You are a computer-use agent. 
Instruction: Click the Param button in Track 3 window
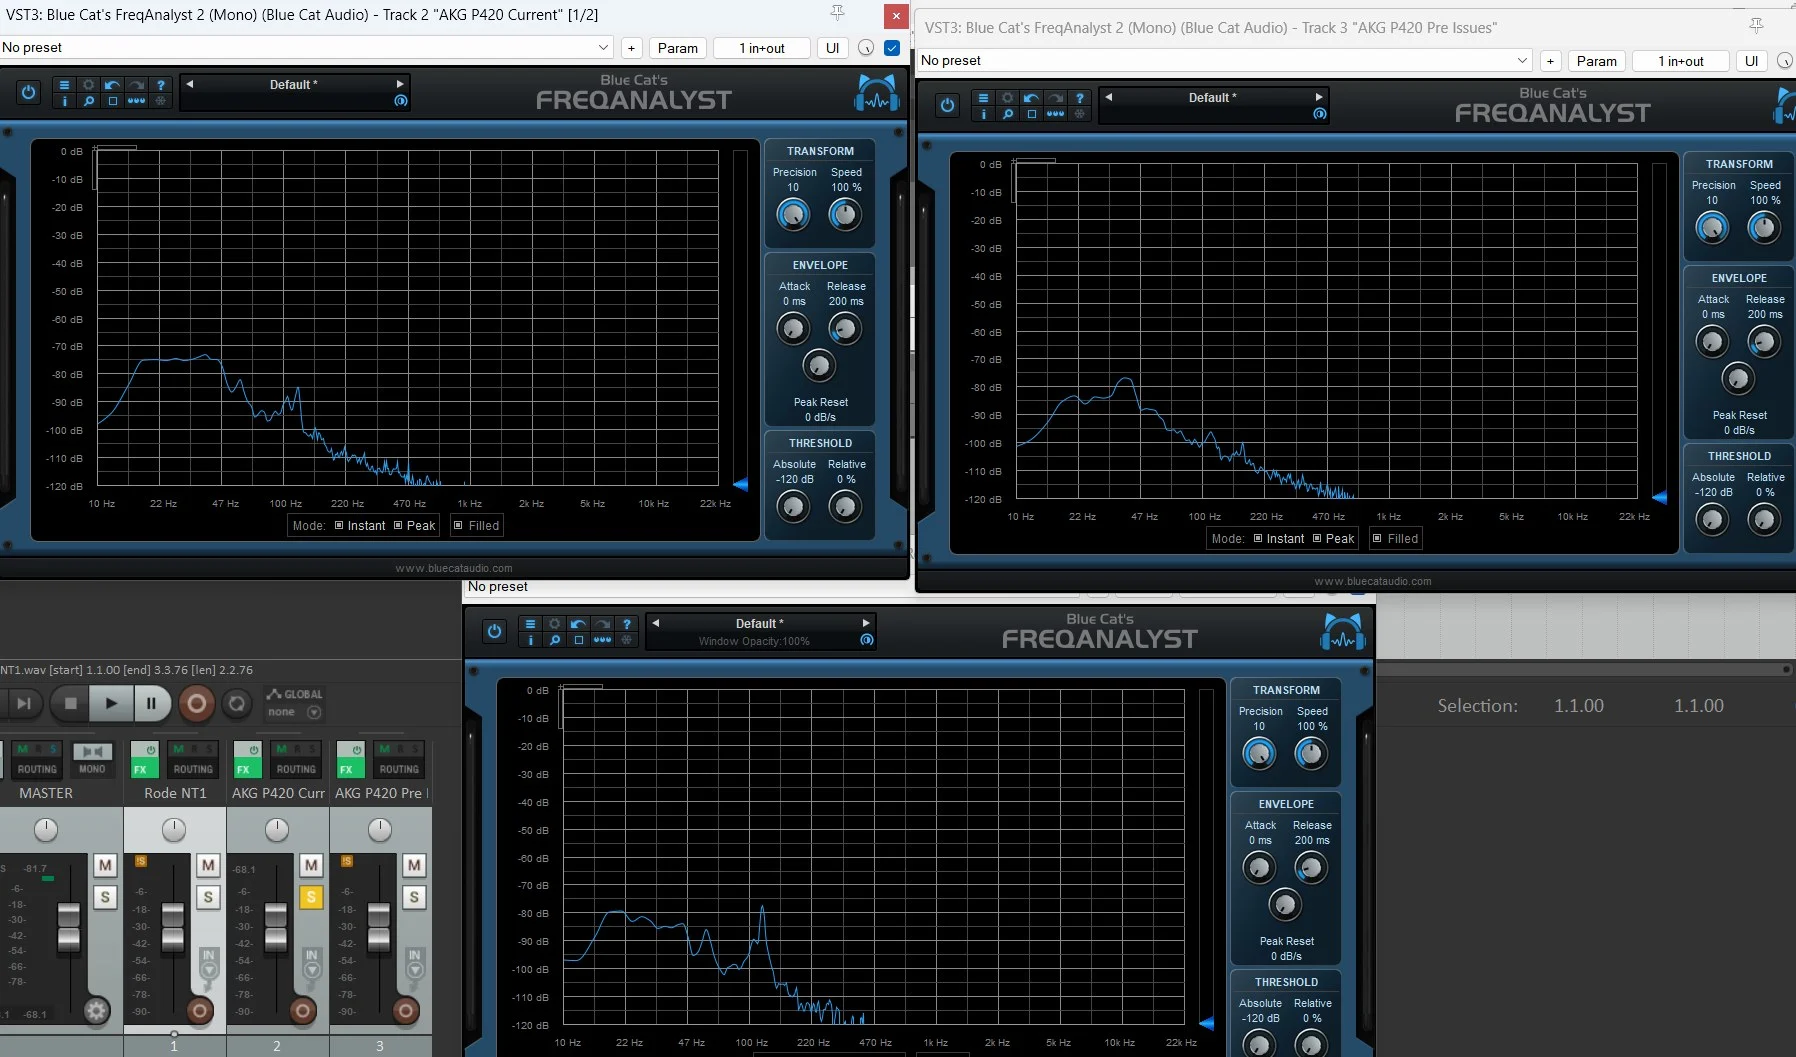(x=1596, y=61)
